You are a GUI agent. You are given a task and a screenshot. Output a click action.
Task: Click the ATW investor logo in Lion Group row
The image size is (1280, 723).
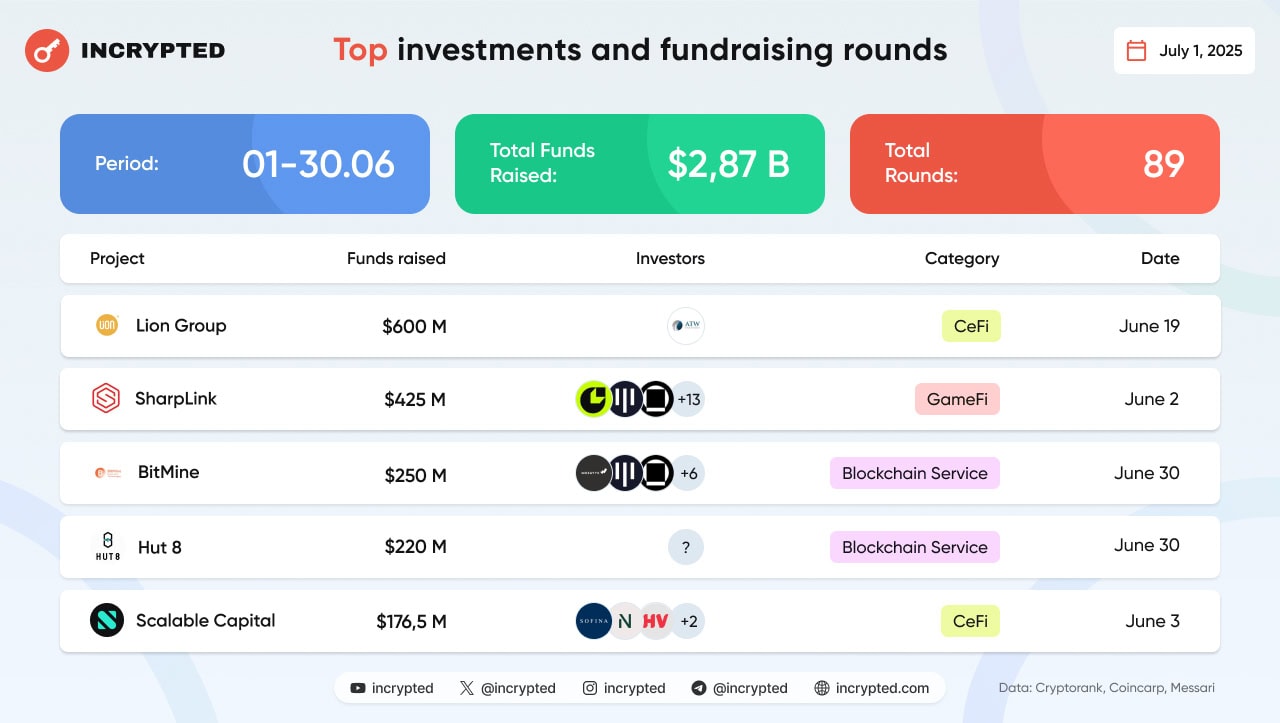coord(686,326)
